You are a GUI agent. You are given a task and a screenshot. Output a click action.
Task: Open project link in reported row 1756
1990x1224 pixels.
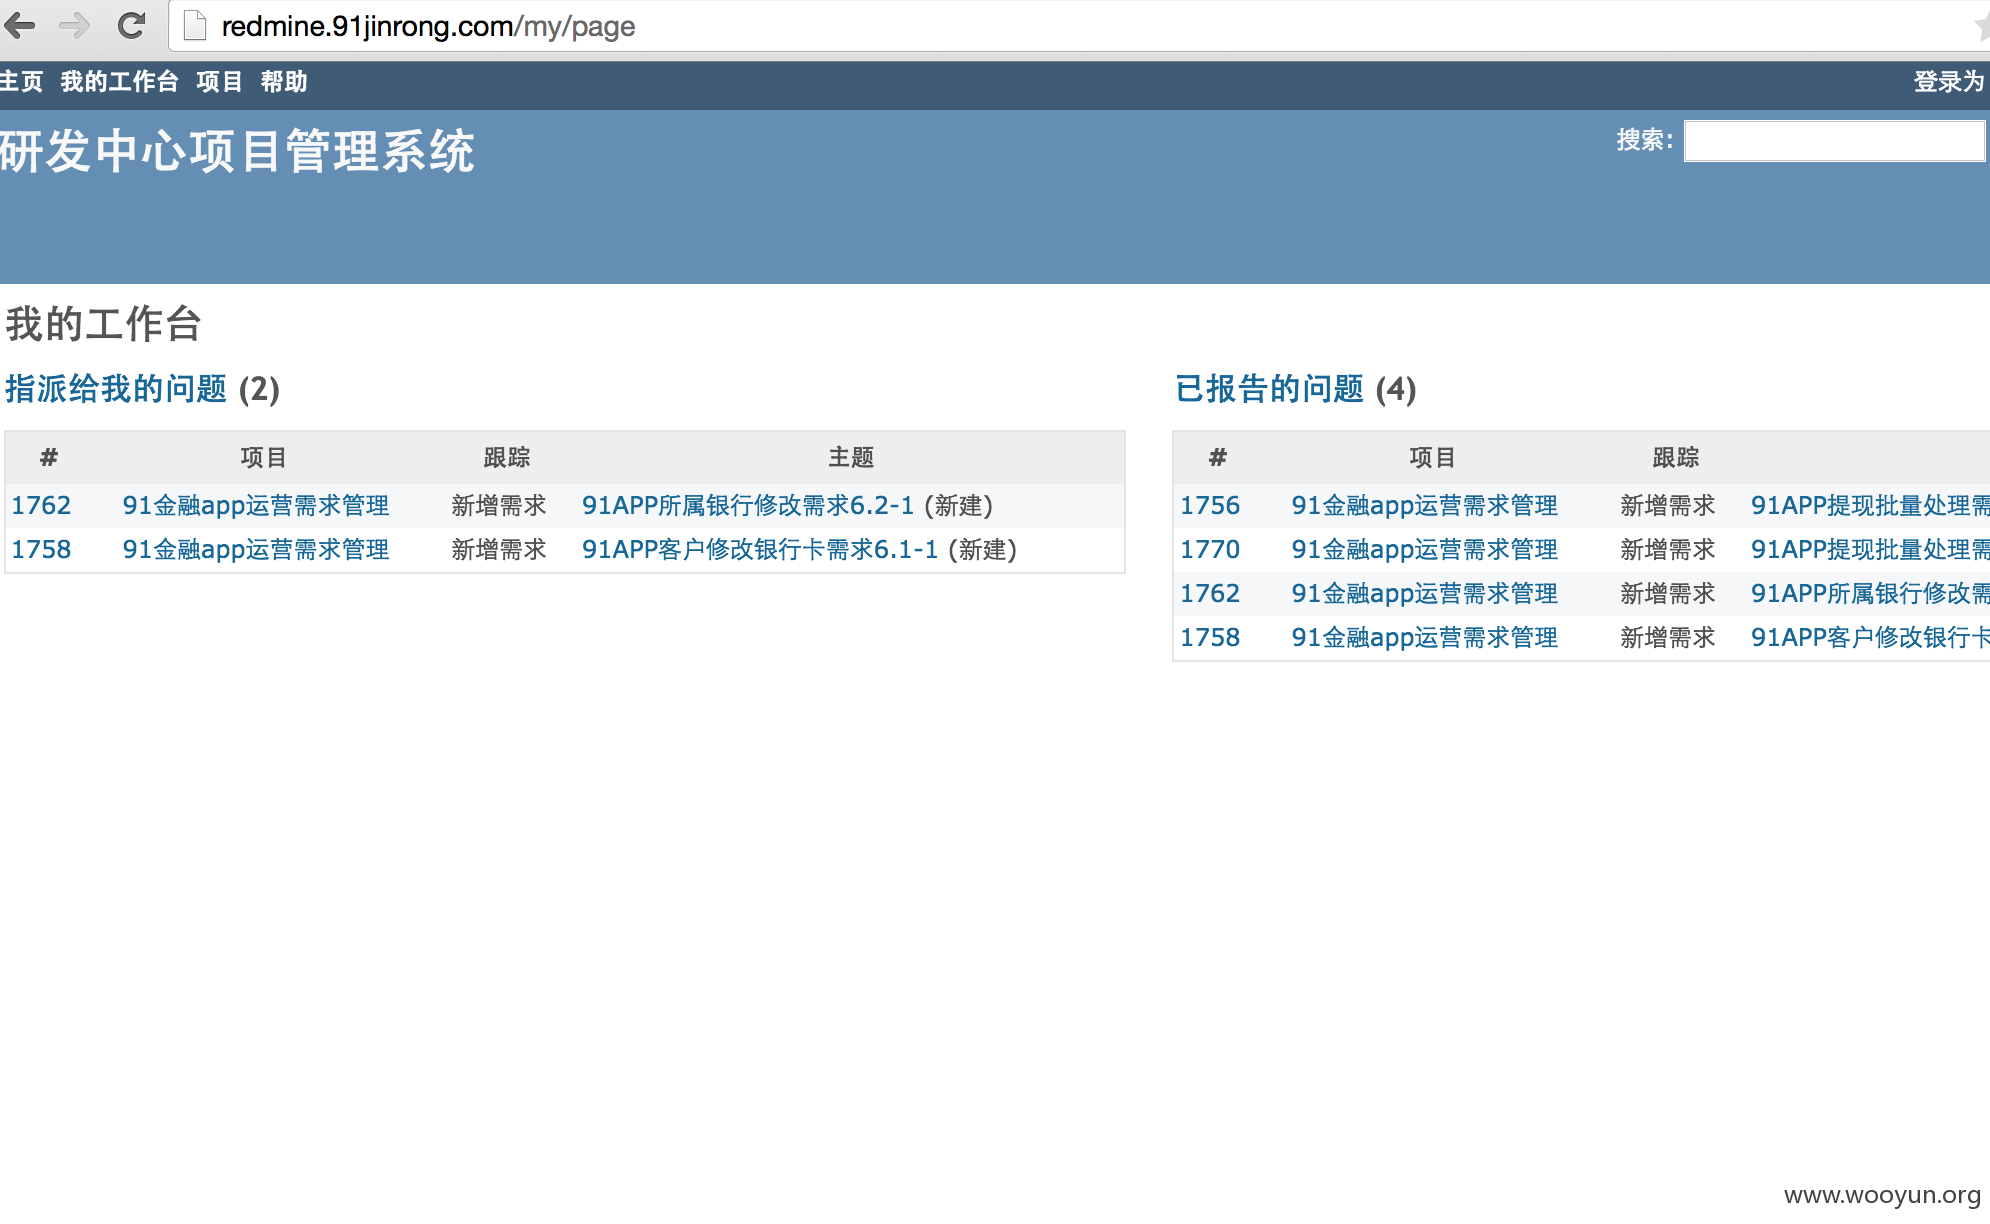pyautogui.click(x=1425, y=506)
